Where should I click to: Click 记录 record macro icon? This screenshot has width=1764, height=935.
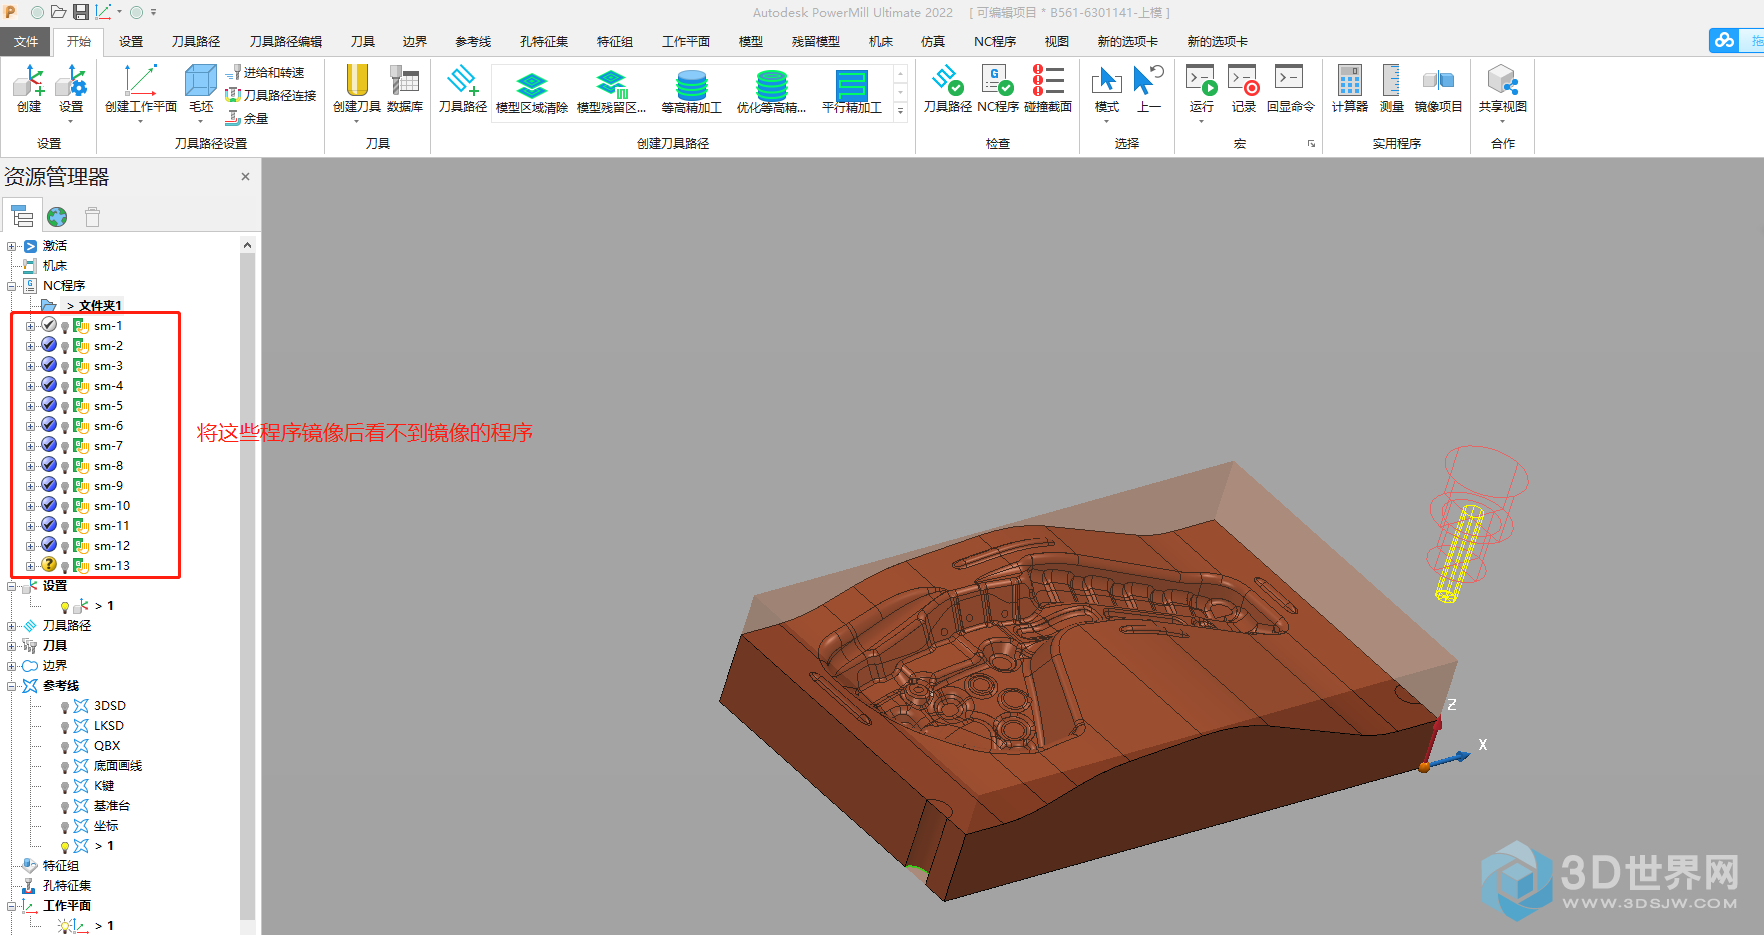click(x=1244, y=89)
